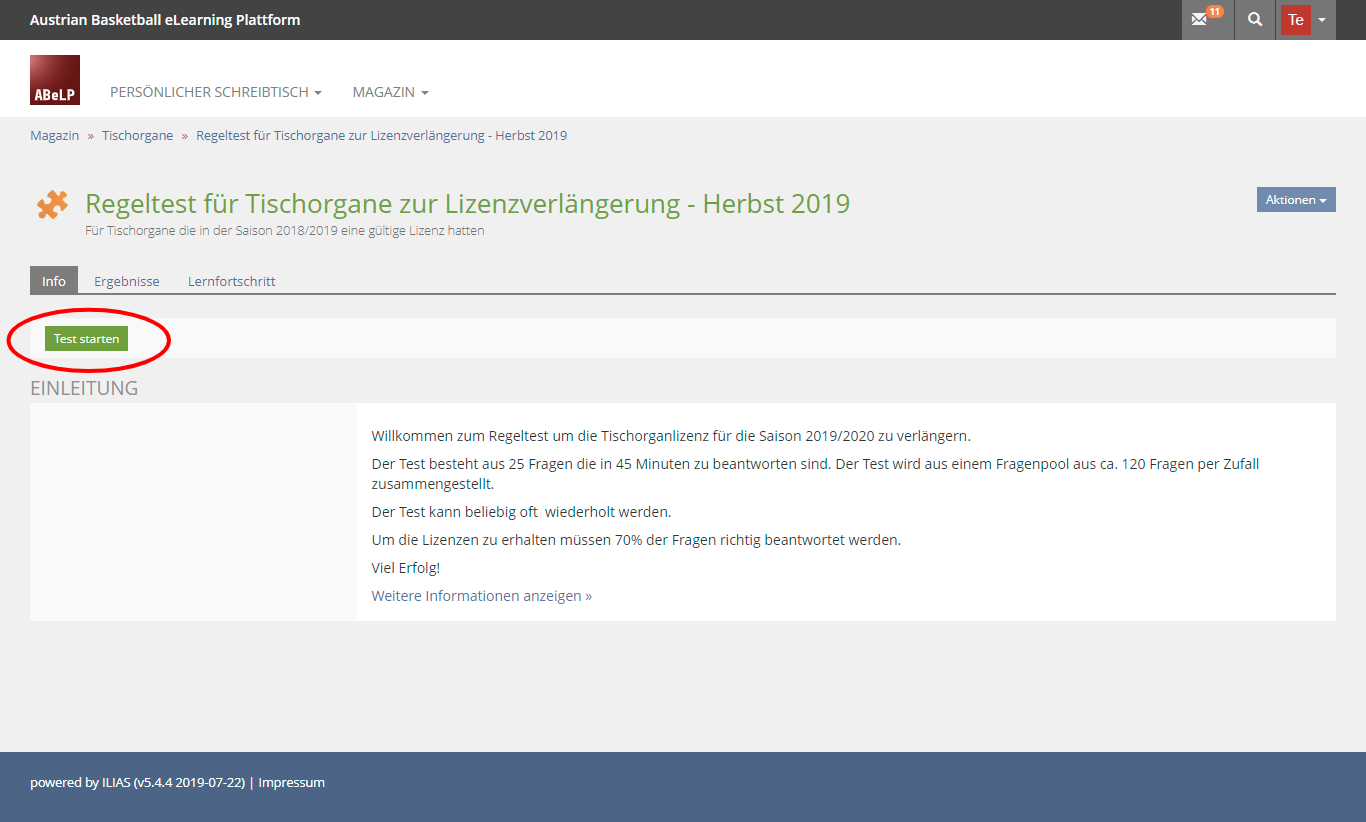Image resolution: width=1366 pixels, height=822 pixels.
Task: Switch to the Lernfortschritt tab
Action: point(231,281)
